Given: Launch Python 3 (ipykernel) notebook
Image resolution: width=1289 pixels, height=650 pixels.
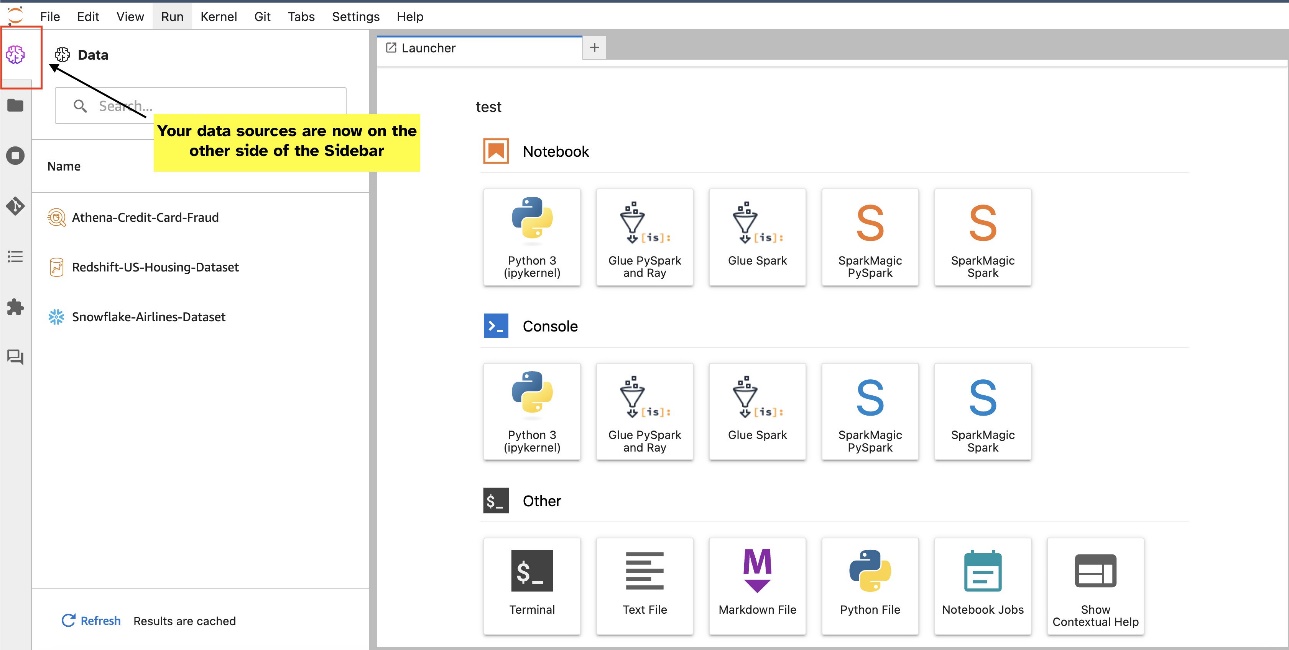Looking at the screenshot, I should tap(532, 237).
